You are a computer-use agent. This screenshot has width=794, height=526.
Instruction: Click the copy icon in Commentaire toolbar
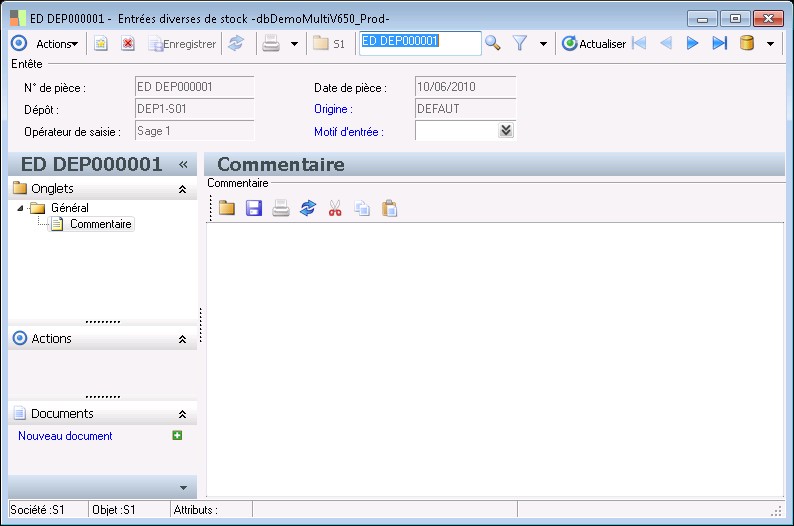[x=362, y=208]
